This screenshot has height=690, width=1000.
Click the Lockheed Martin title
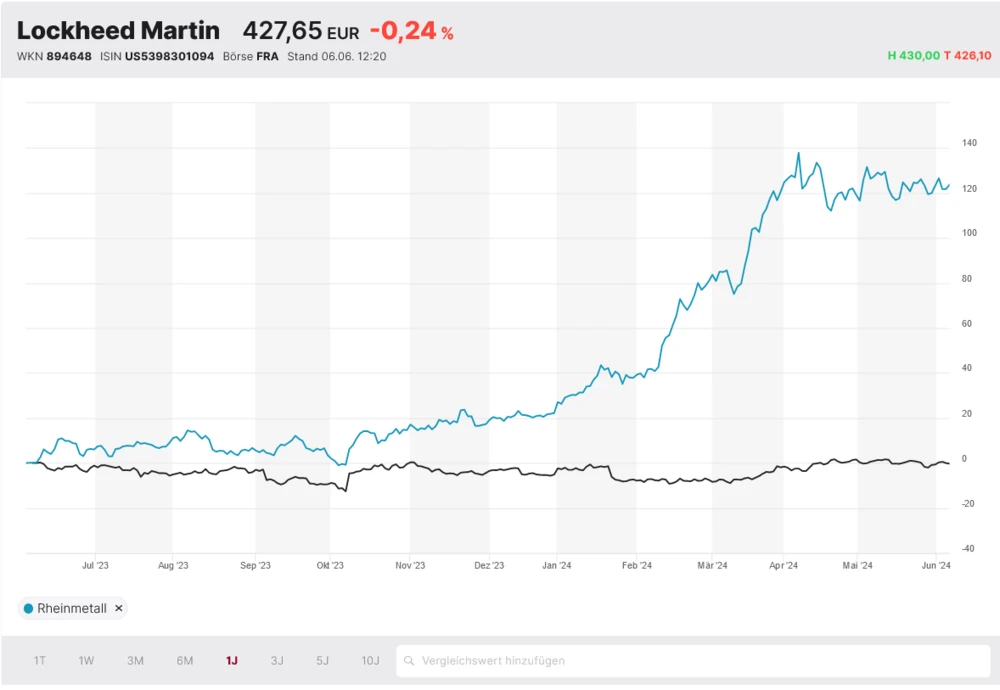118,31
